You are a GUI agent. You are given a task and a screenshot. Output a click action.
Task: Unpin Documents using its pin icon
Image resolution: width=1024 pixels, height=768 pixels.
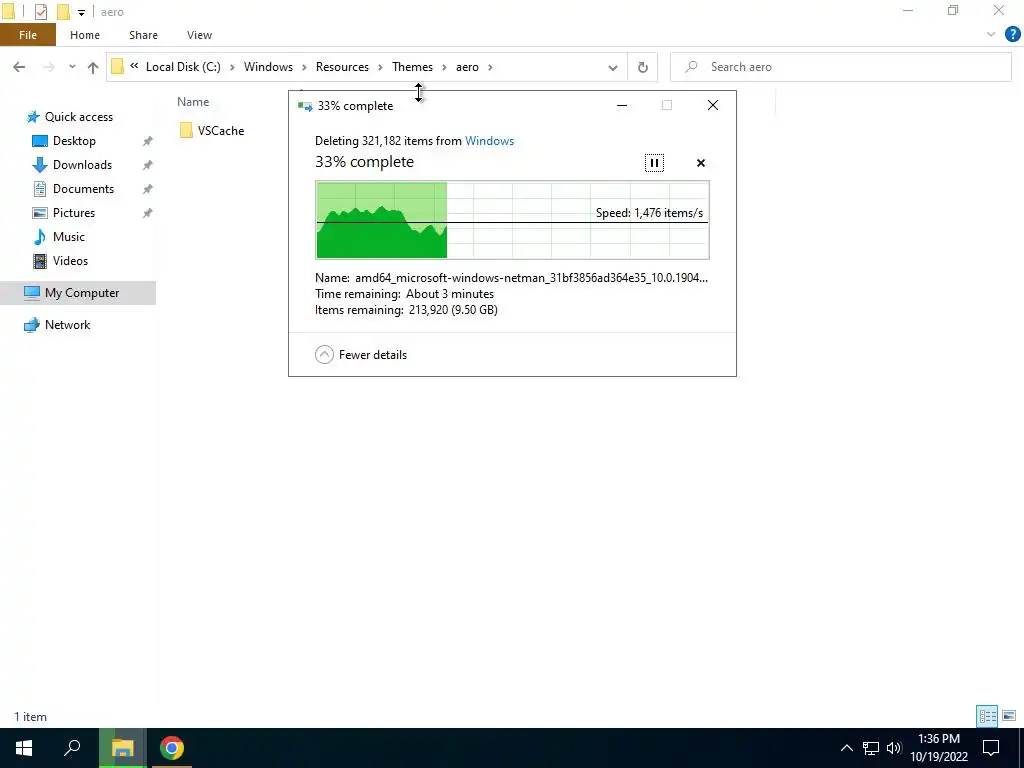point(148,189)
